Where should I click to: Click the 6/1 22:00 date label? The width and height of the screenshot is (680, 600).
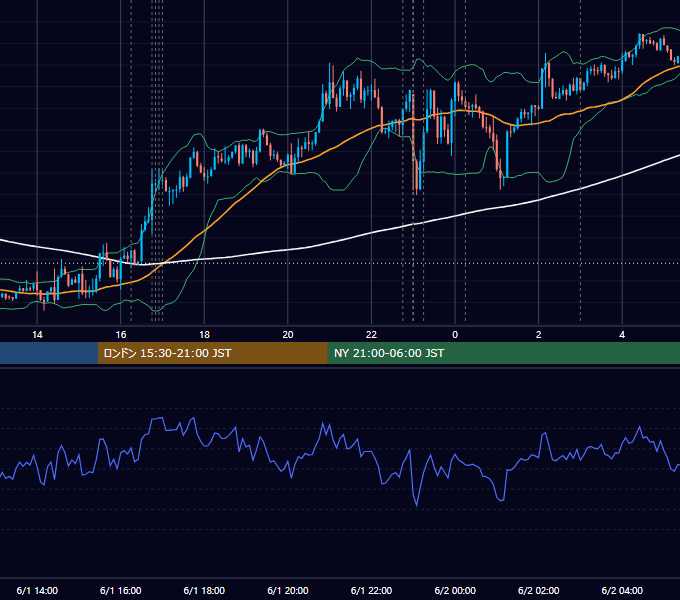pyautogui.click(x=371, y=590)
